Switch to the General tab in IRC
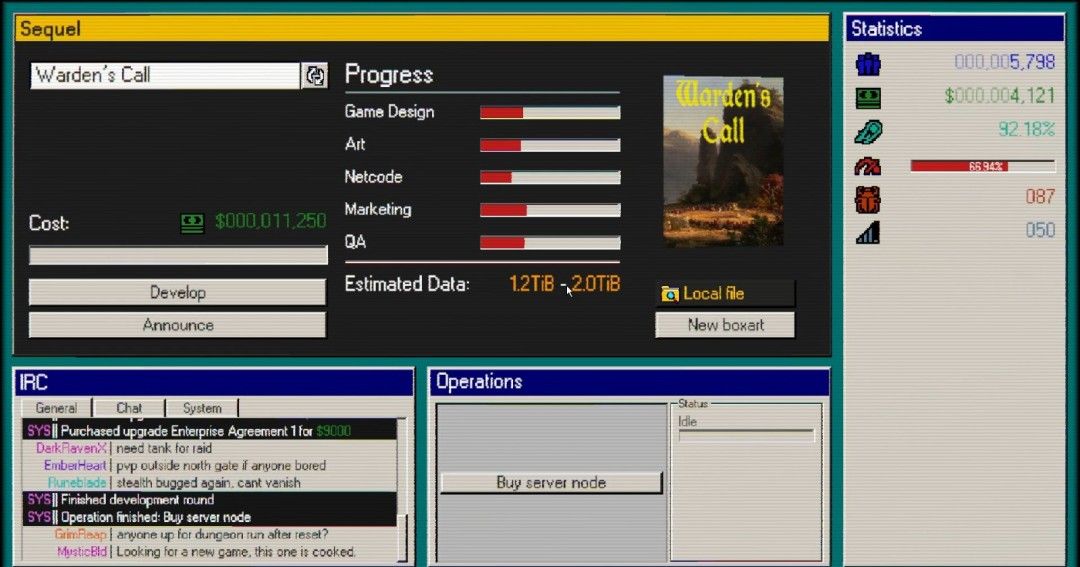1080x567 pixels. pos(56,408)
